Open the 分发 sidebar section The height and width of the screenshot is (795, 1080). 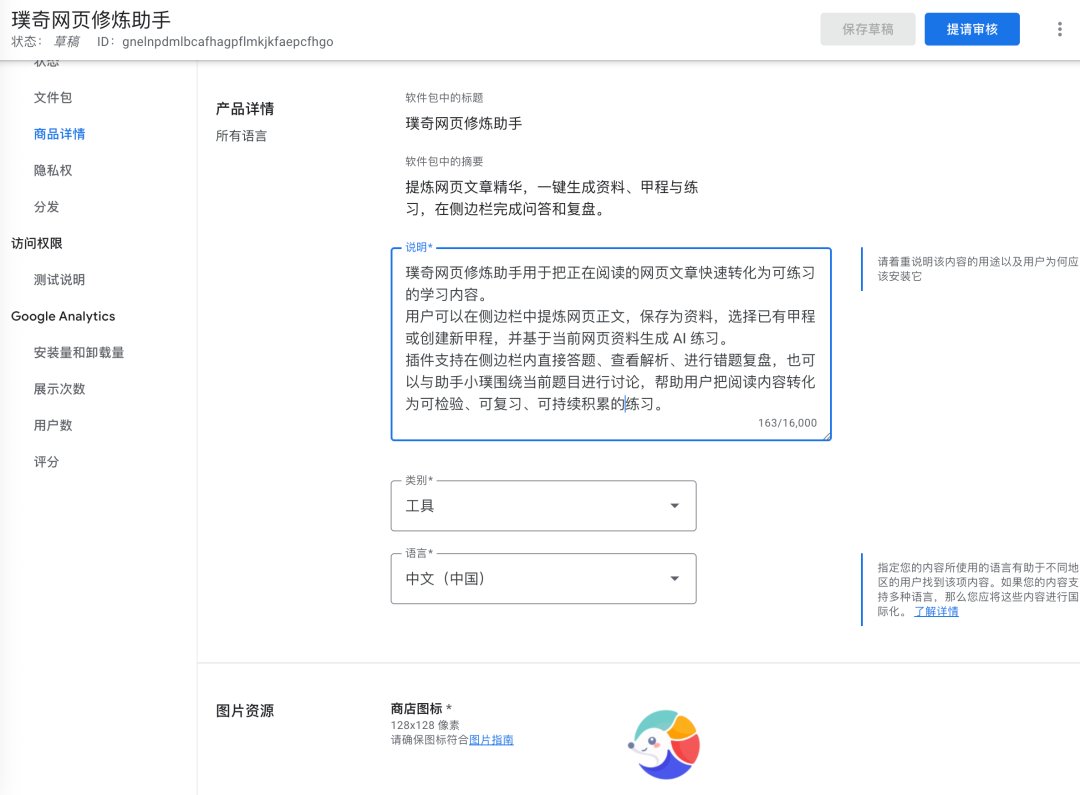point(46,207)
